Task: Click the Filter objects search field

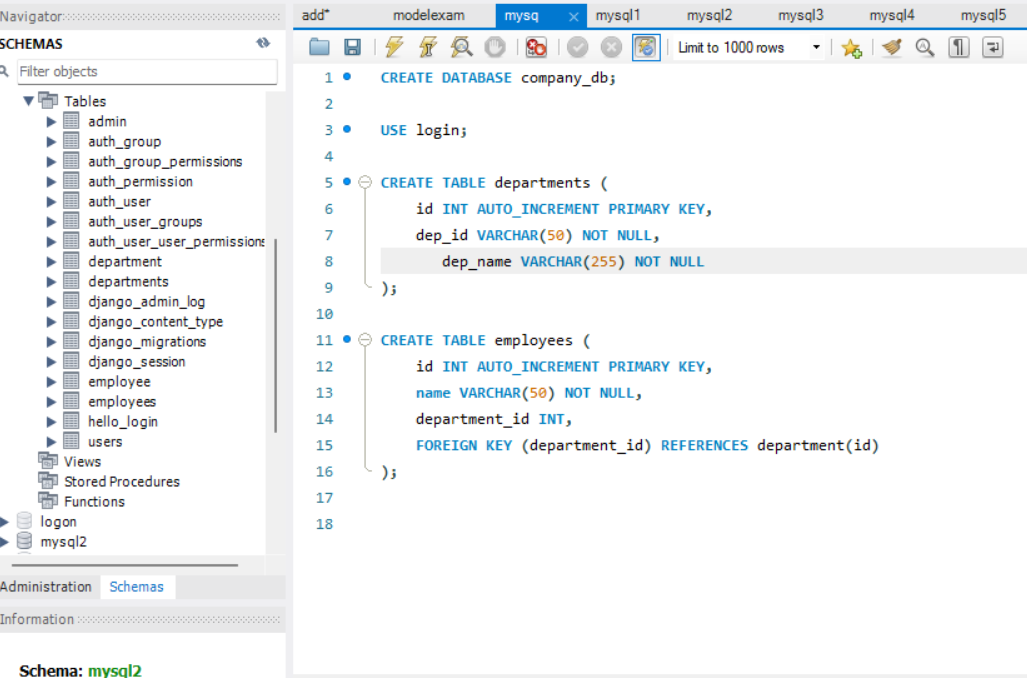Action: (150, 72)
